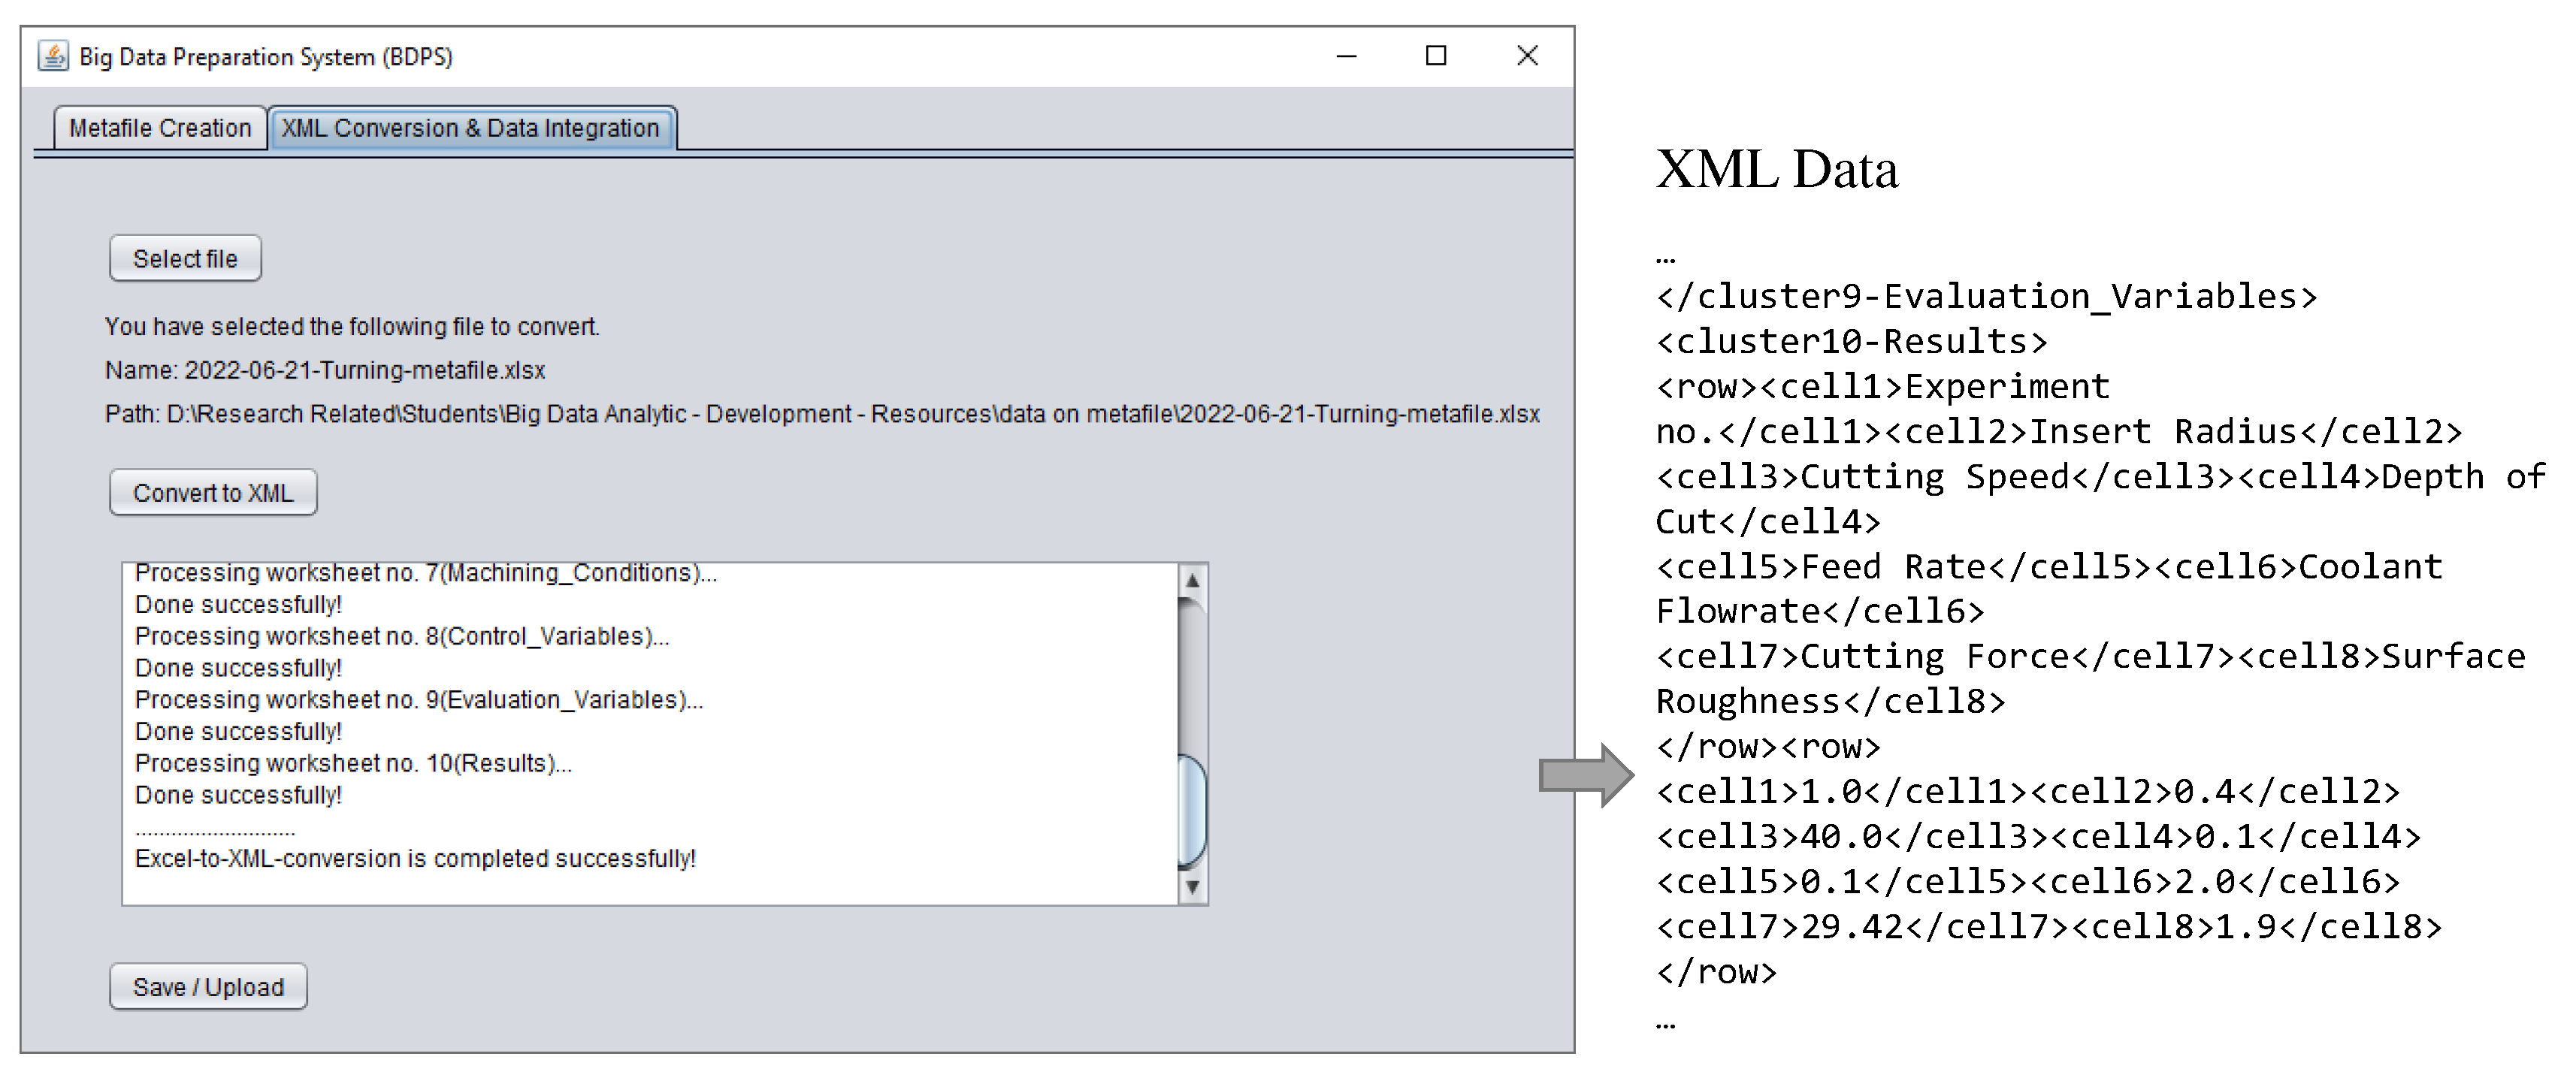Click the Select file button
Screen dimensions: 2576x1084
185,259
